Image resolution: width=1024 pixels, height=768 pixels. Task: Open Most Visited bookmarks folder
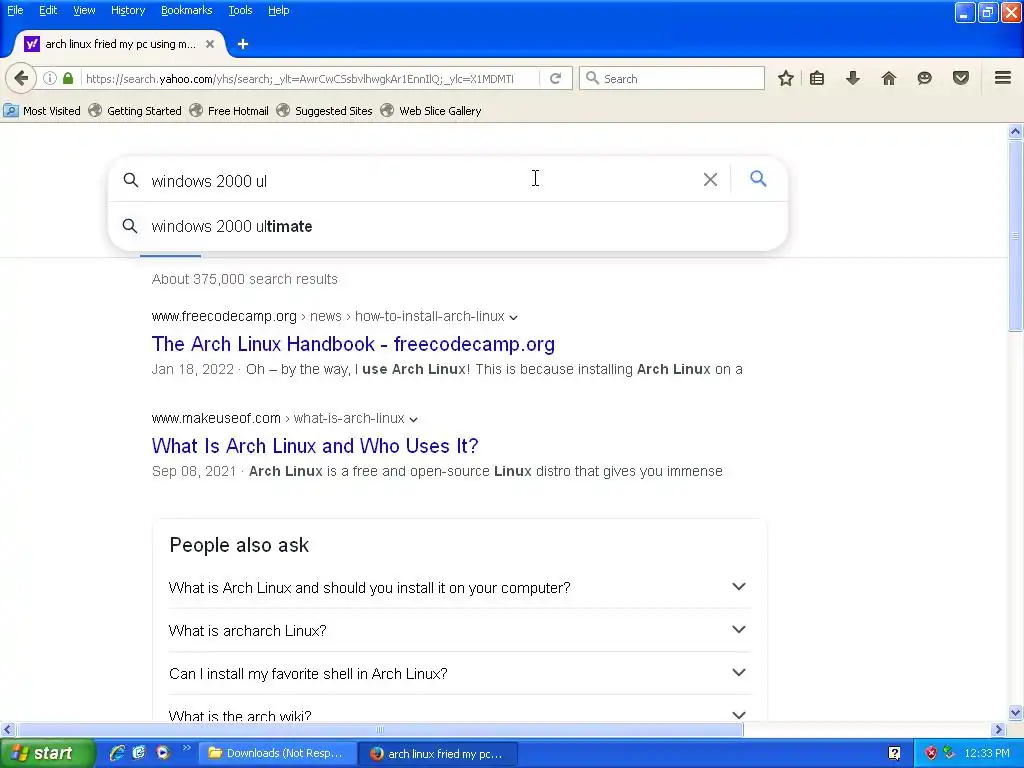tap(42, 111)
